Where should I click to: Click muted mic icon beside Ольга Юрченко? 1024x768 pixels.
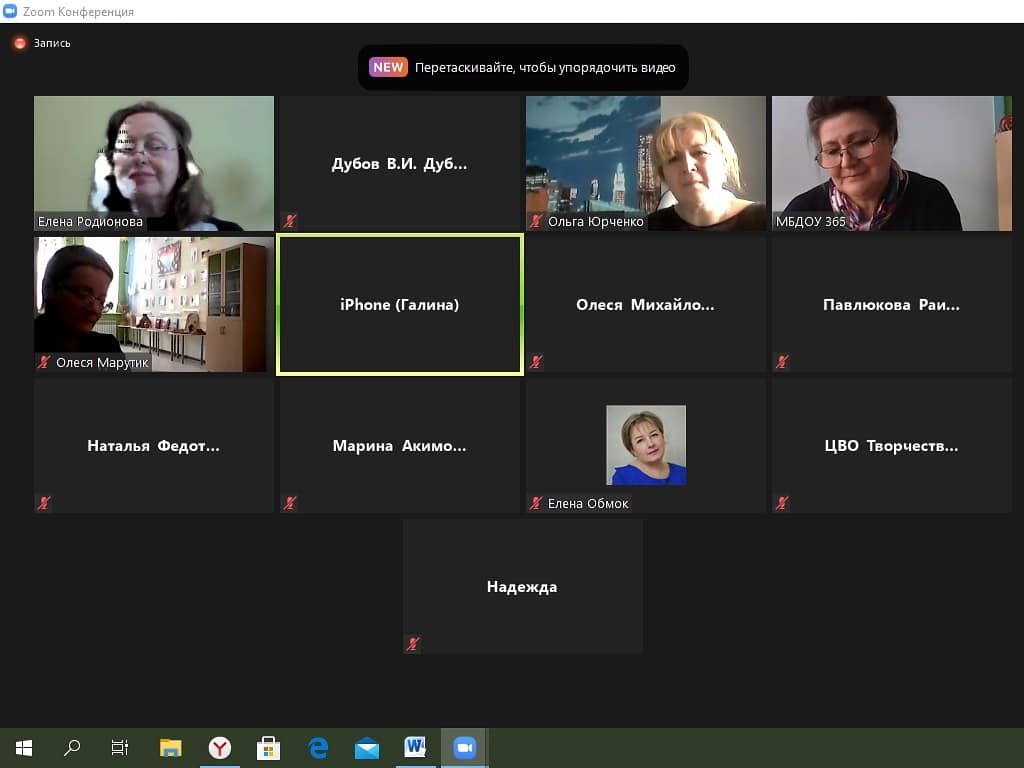point(536,221)
